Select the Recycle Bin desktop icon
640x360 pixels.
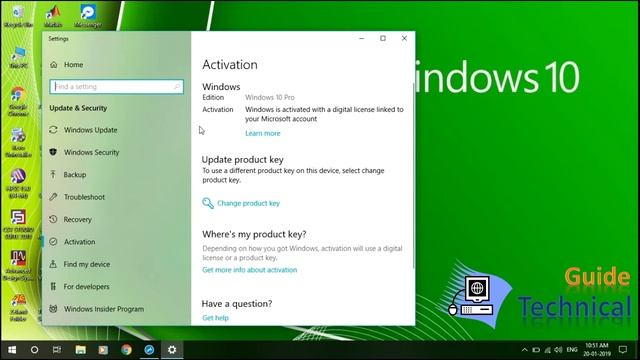(x=18, y=16)
